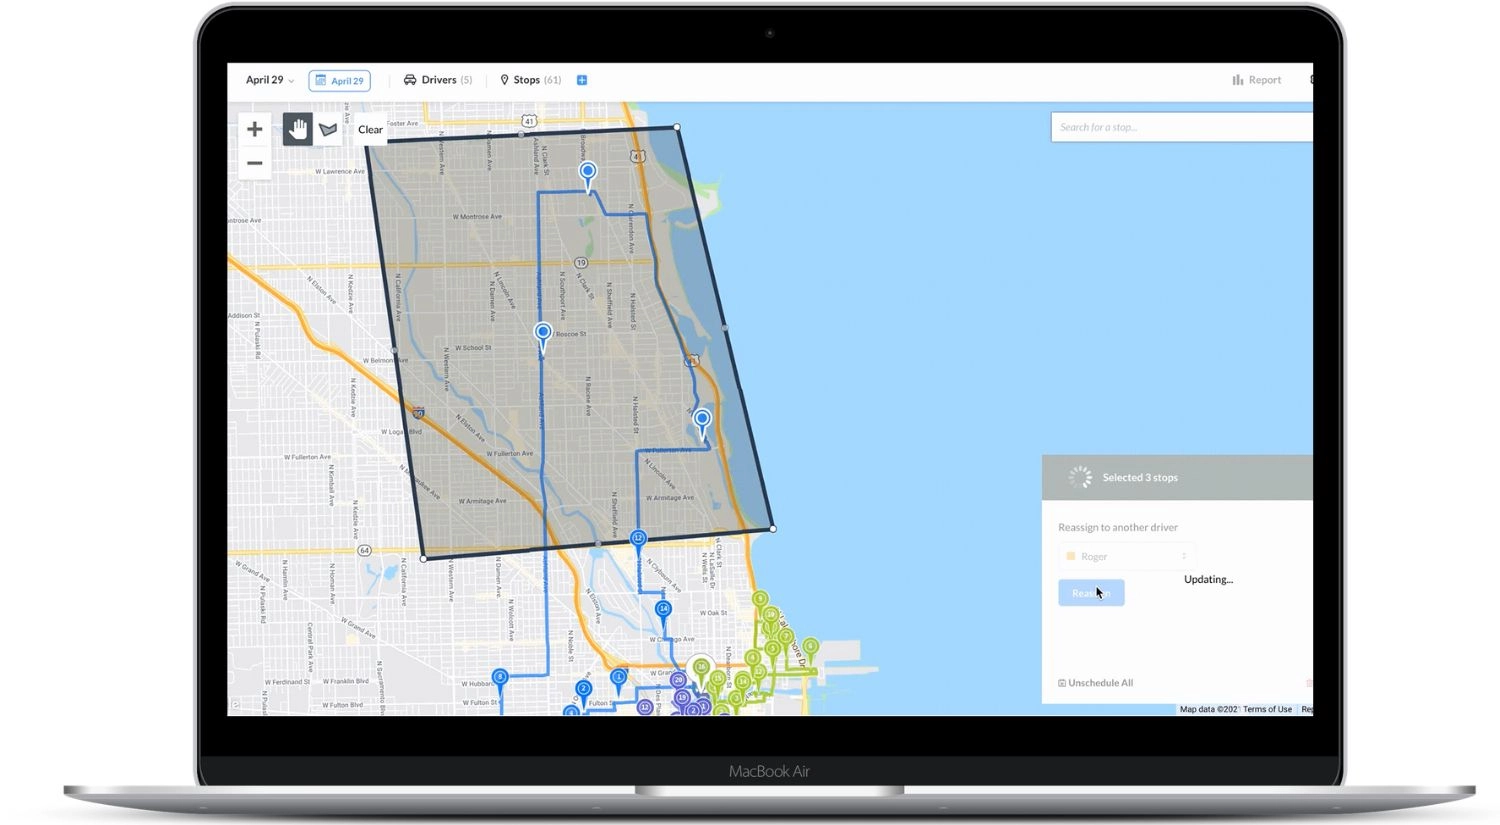Click blue stop pin number 14
1500x825 pixels.
click(663, 608)
